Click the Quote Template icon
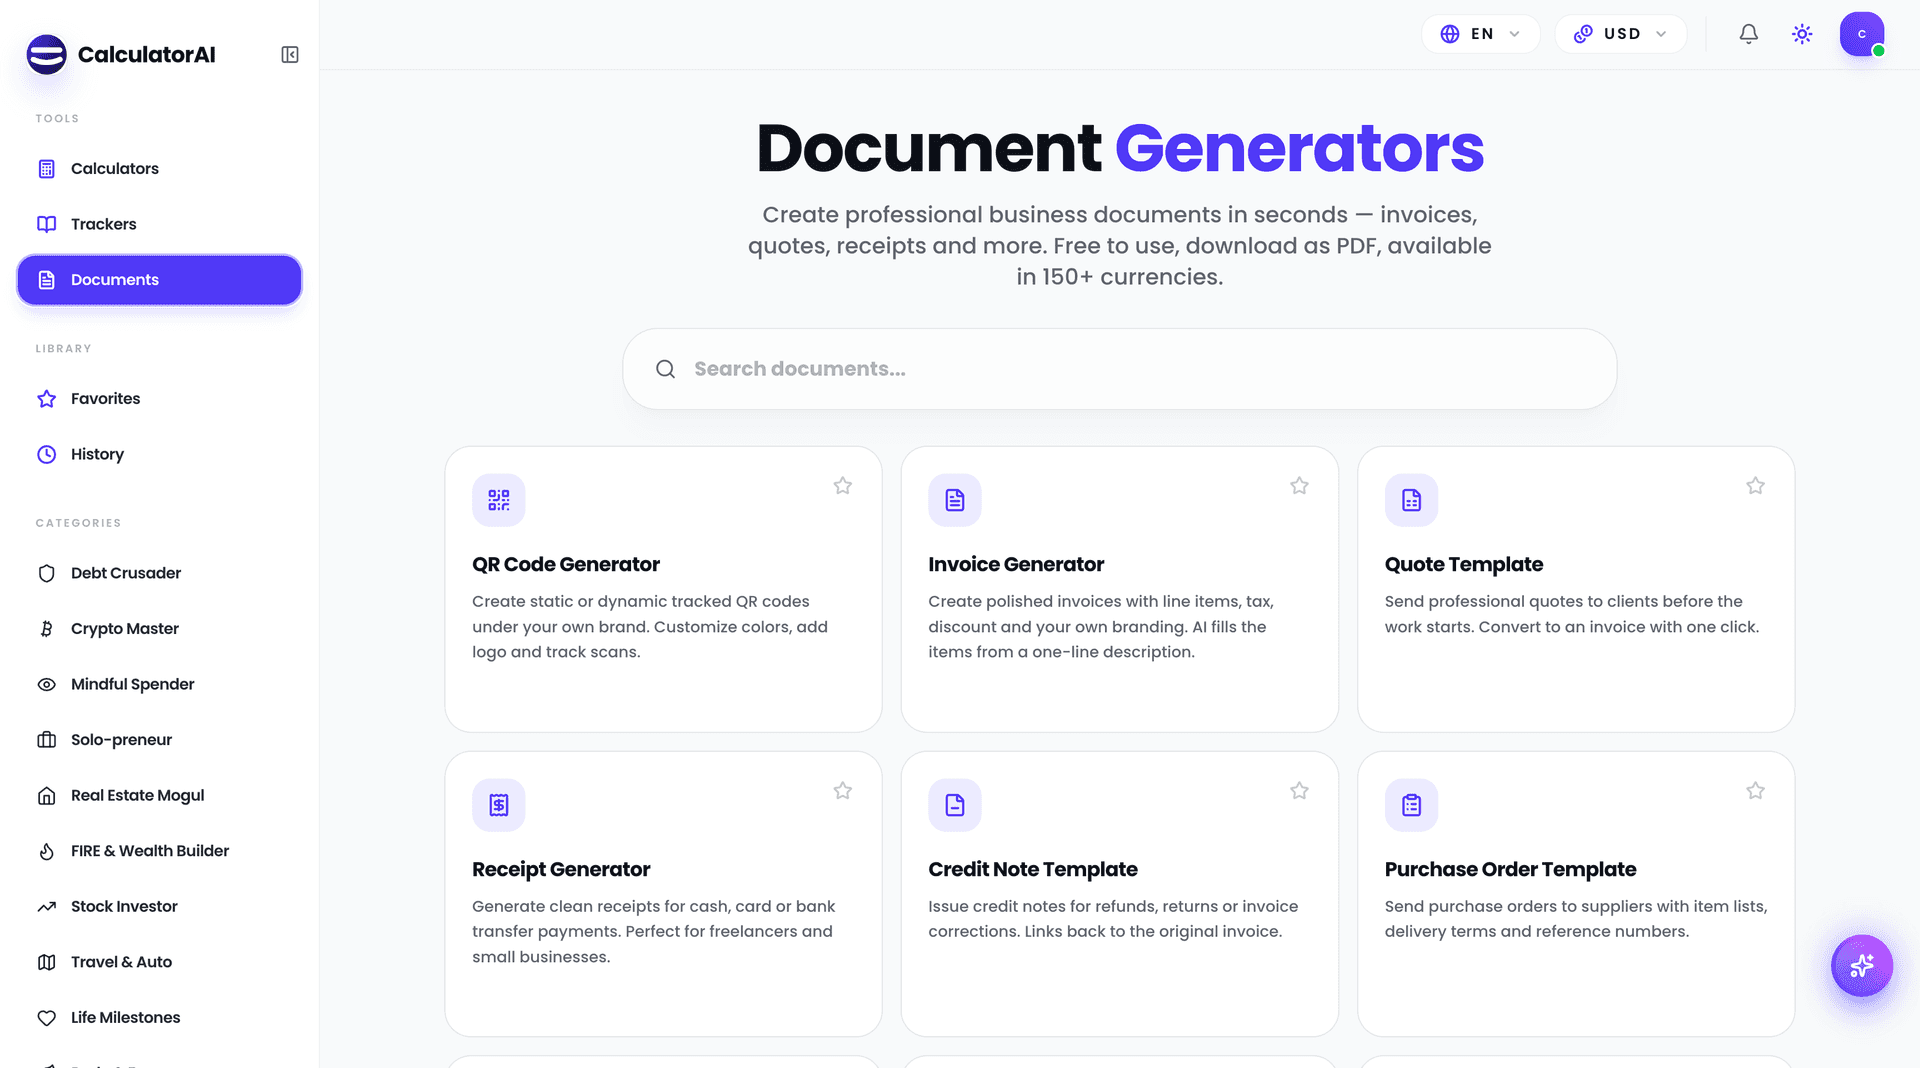1920x1068 pixels. point(1411,500)
